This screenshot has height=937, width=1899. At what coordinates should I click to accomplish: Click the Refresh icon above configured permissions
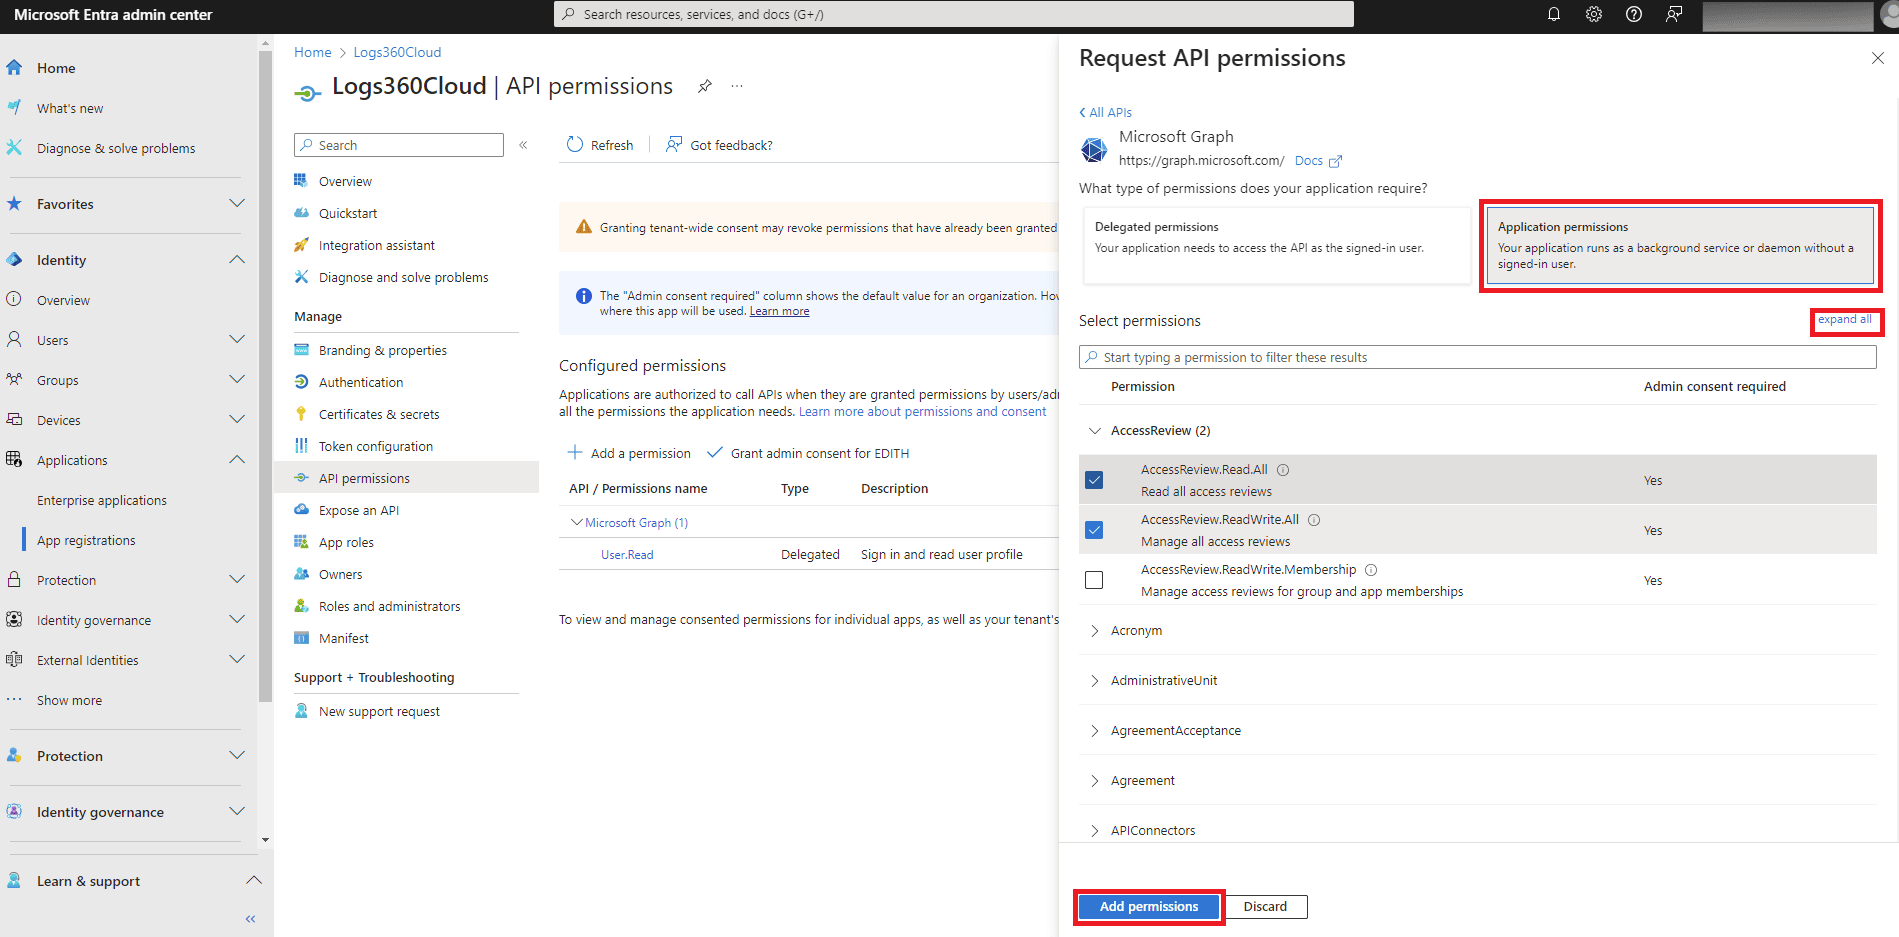pos(573,144)
